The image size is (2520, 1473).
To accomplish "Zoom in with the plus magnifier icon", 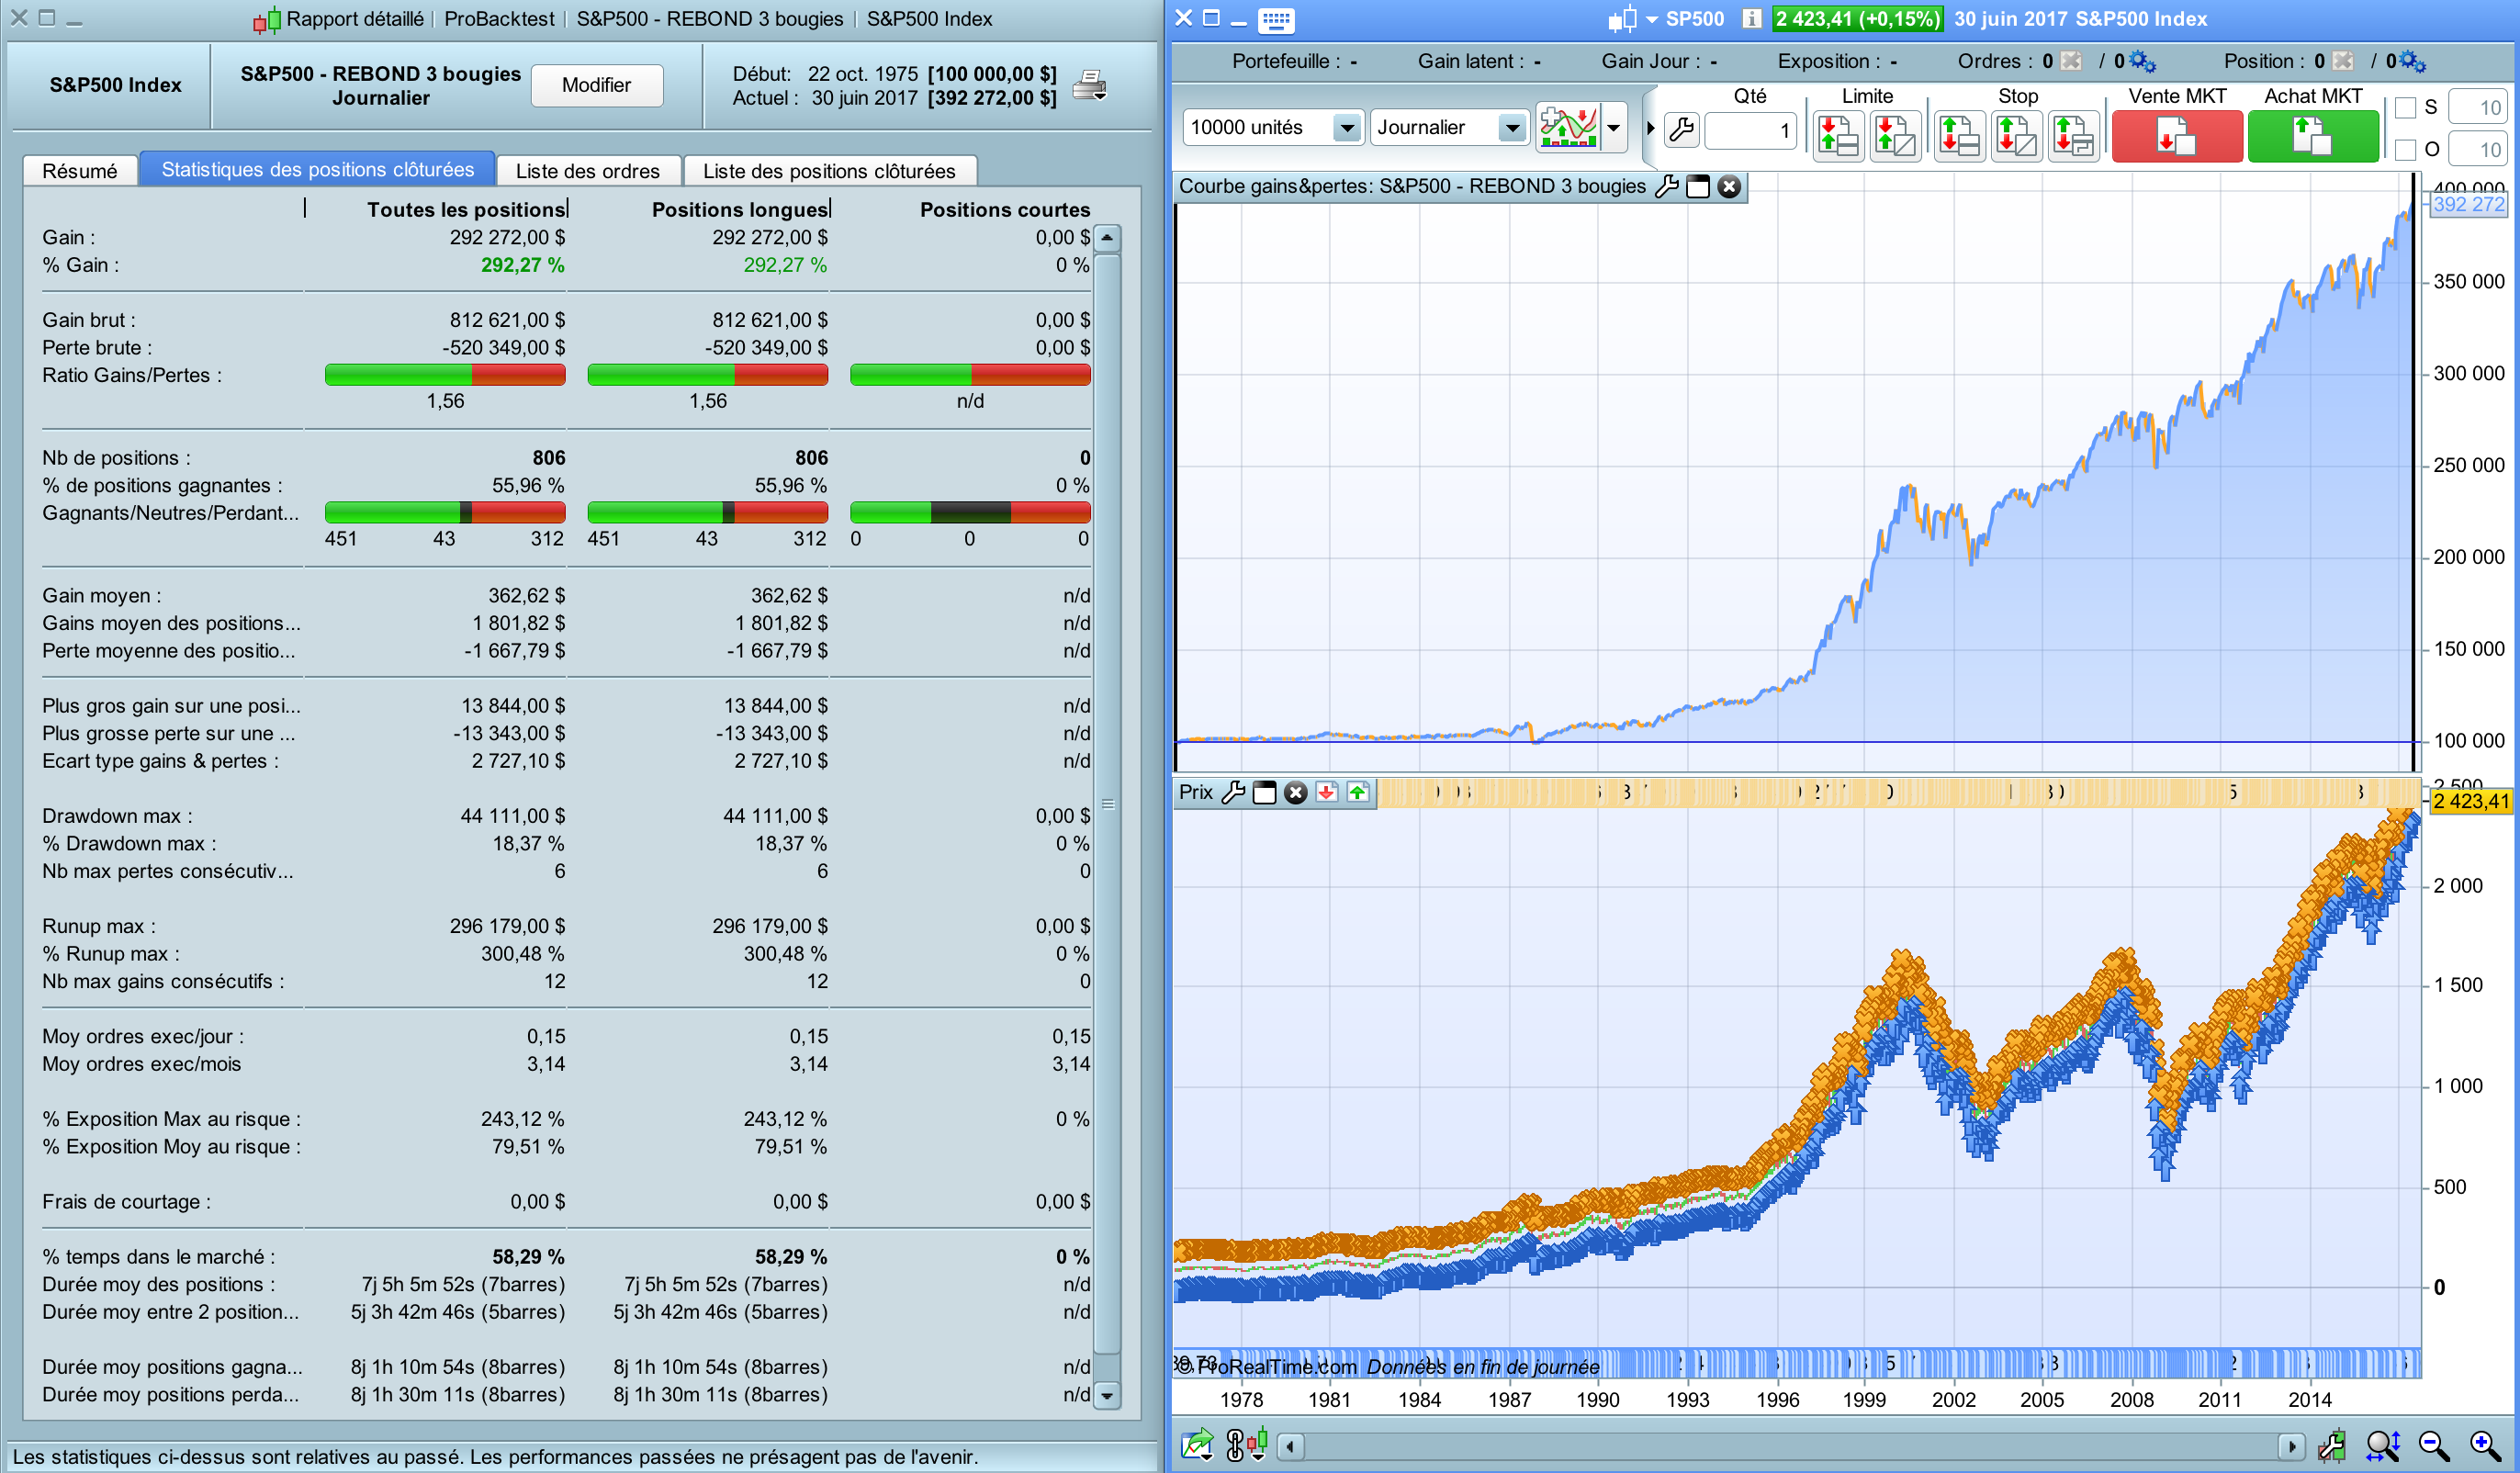I will 2484,1445.
